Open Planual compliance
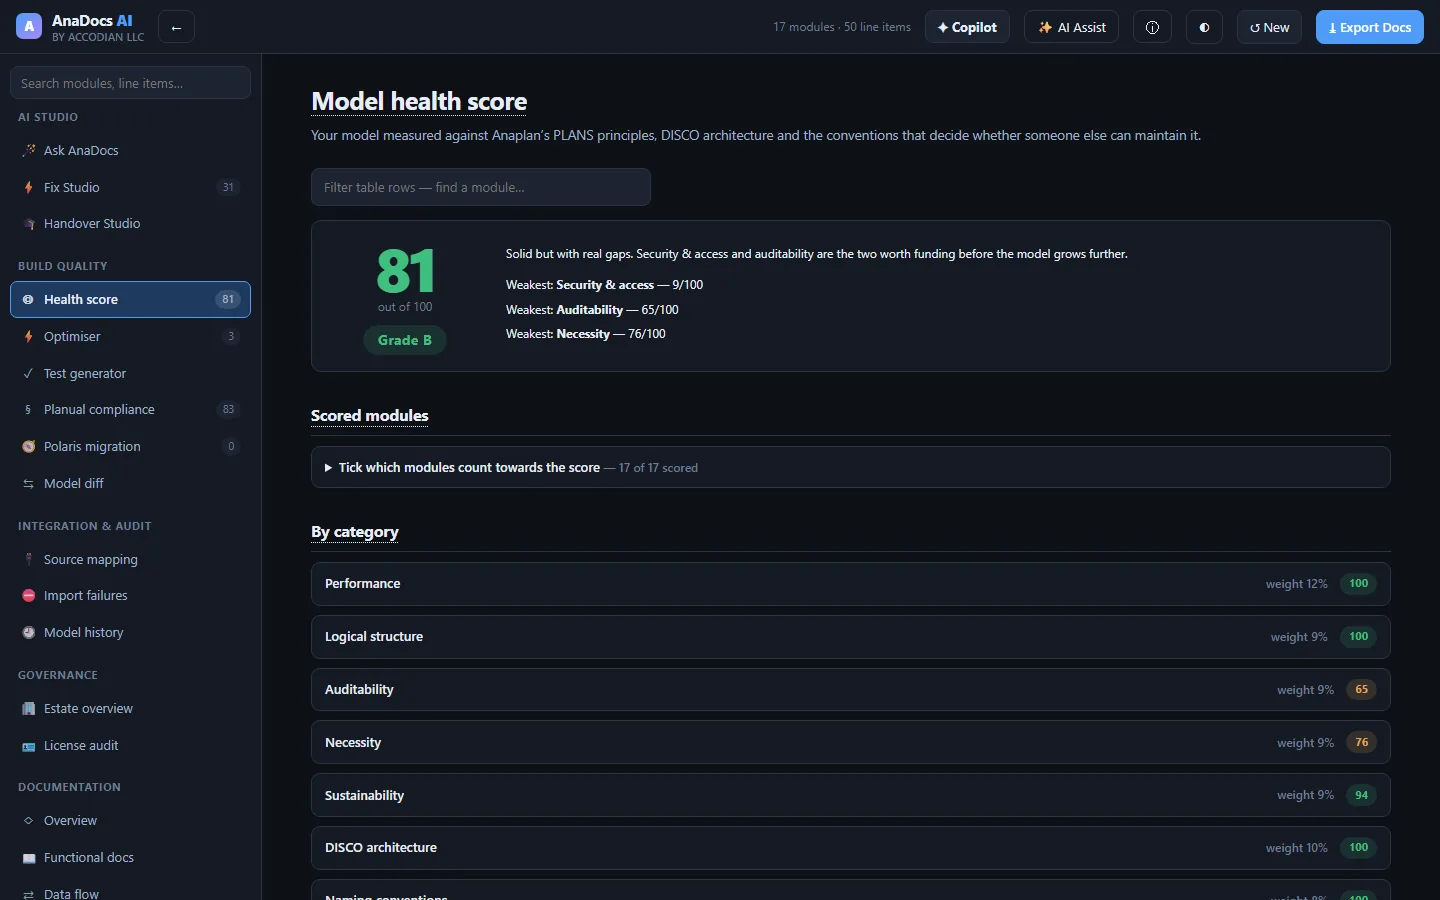1440x900 pixels. coord(130,410)
